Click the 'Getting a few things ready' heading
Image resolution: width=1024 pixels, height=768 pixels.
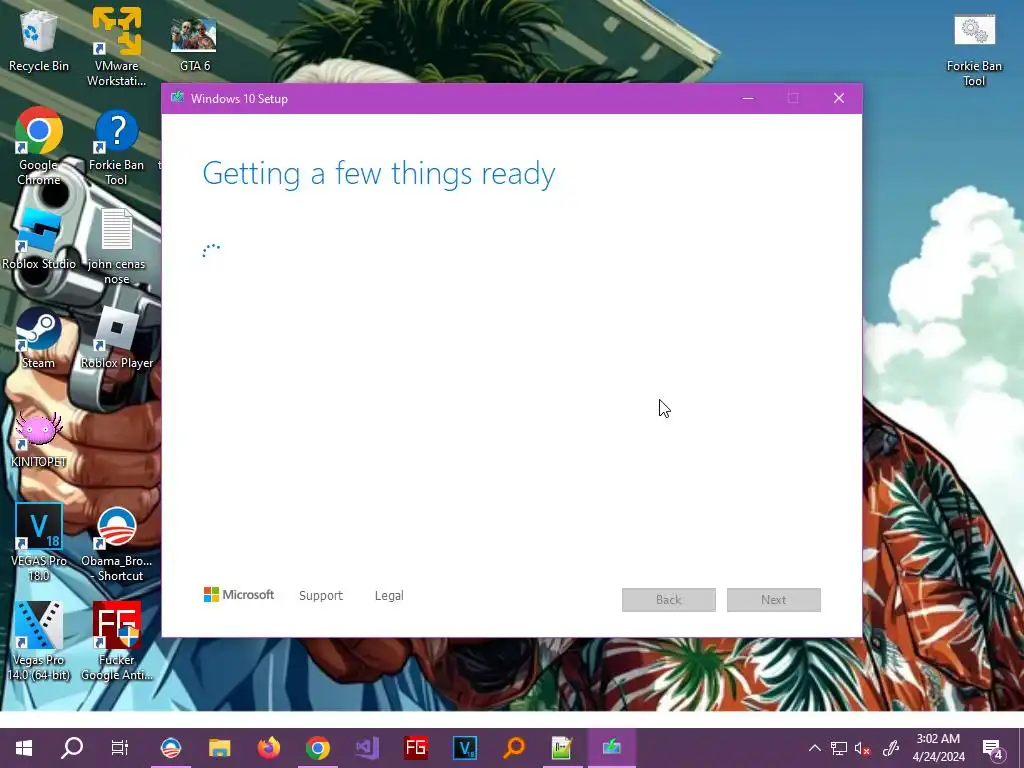(x=379, y=174)
